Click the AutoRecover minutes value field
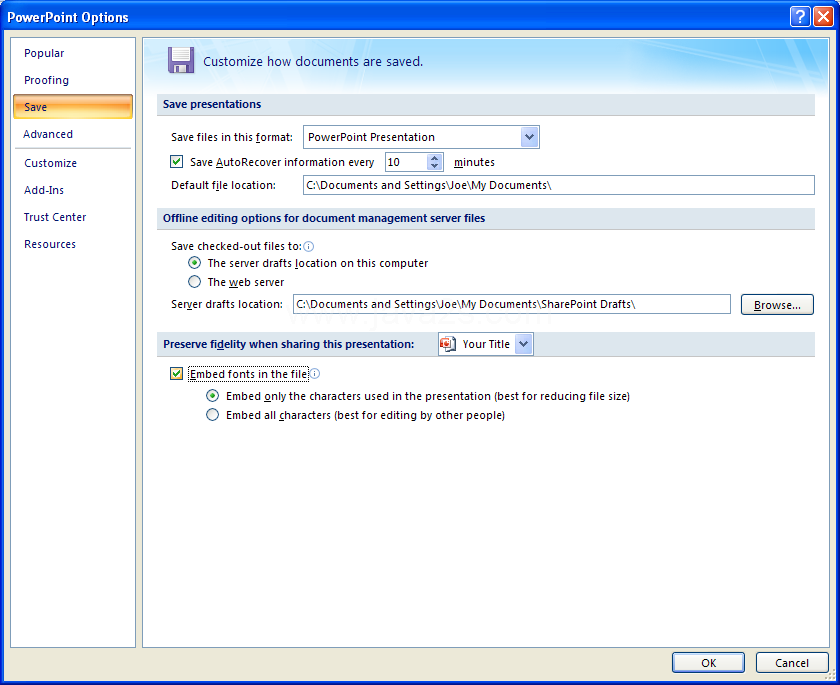The width and height of the screenshot is (840, 685). pos(407,162)
